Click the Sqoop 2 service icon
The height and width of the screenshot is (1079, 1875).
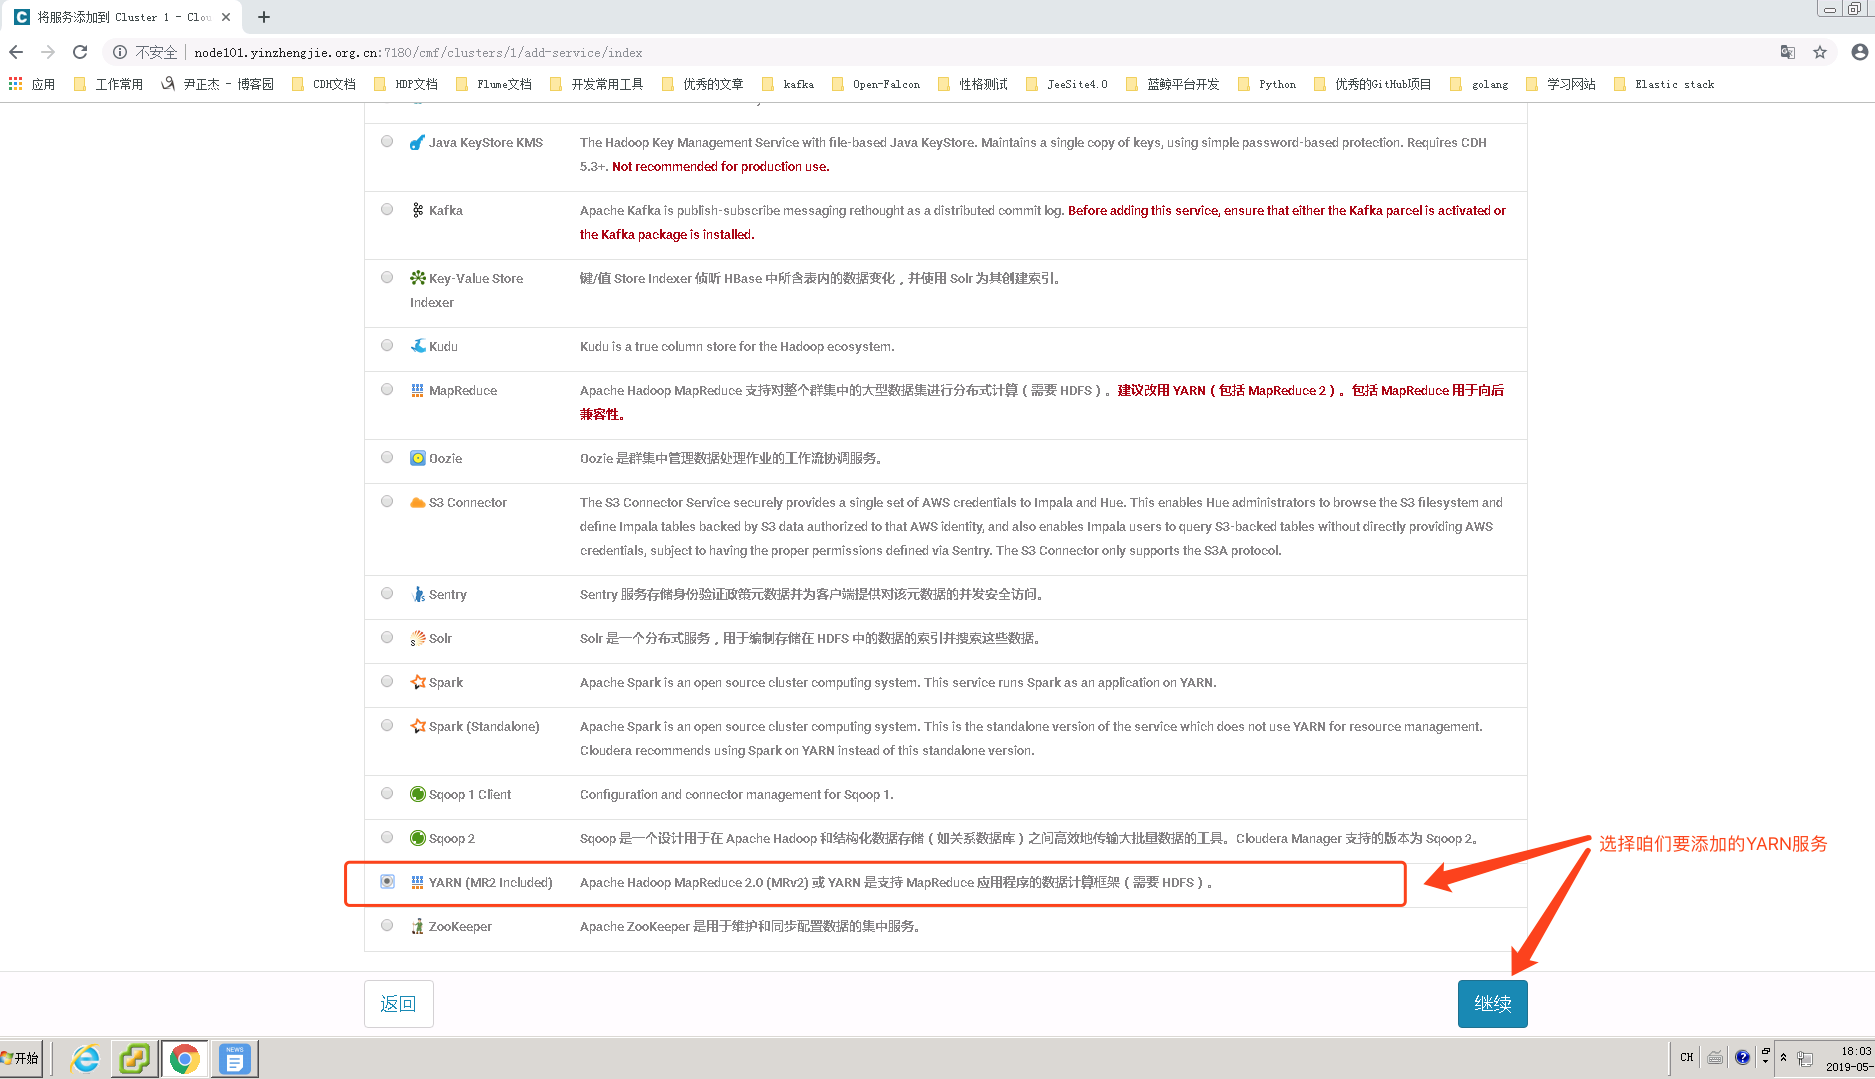coord(418,838)
